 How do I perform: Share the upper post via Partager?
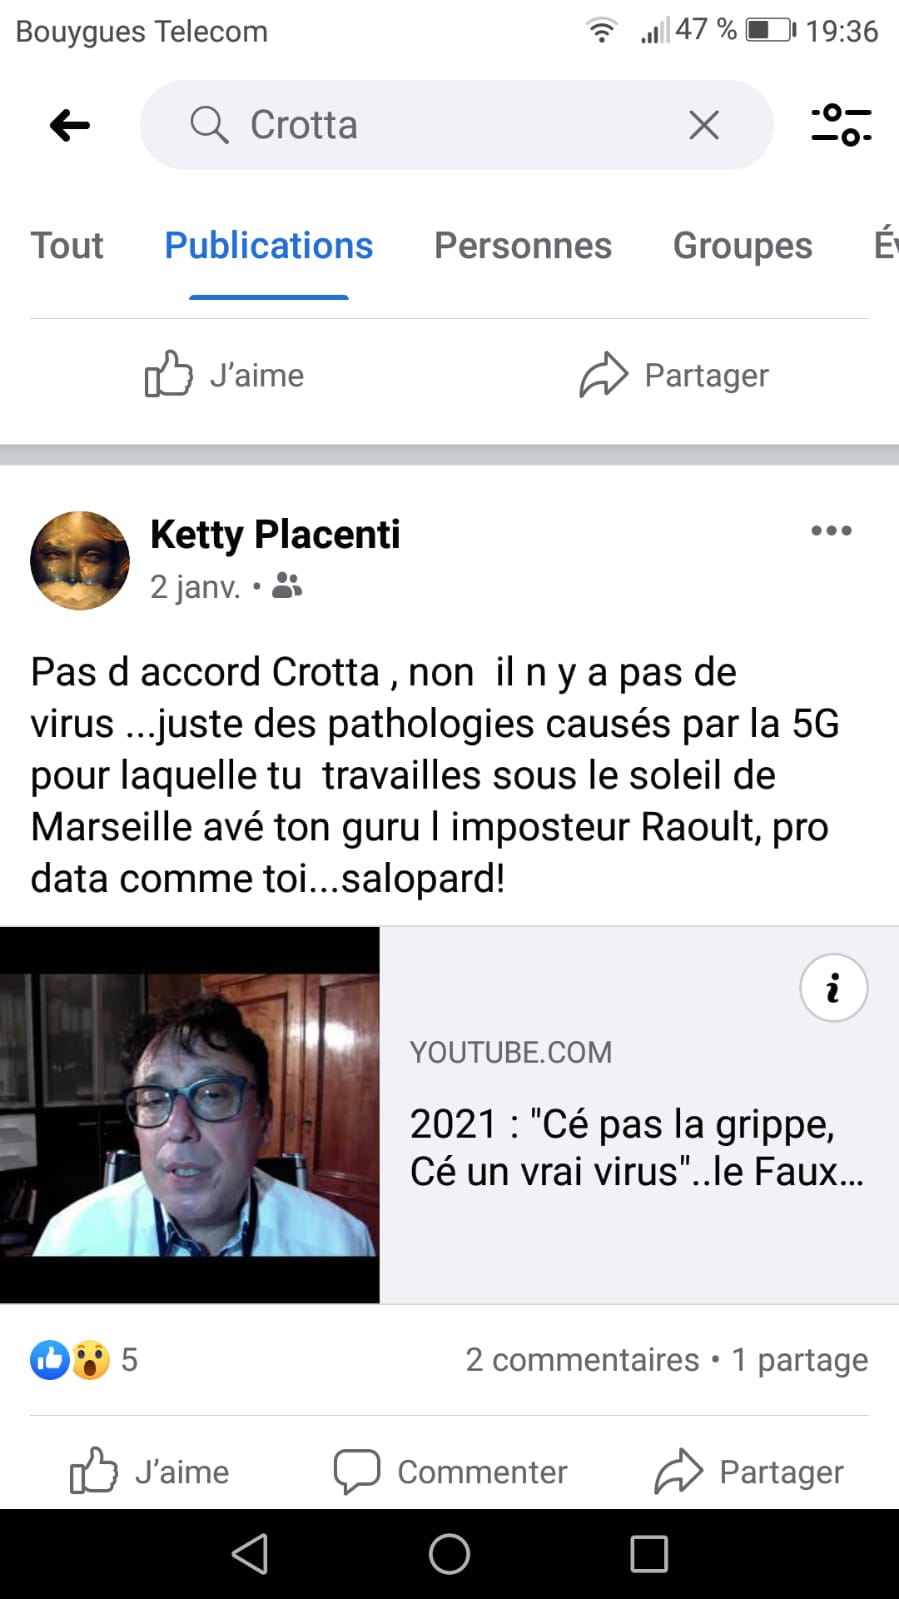pos(674,375)
